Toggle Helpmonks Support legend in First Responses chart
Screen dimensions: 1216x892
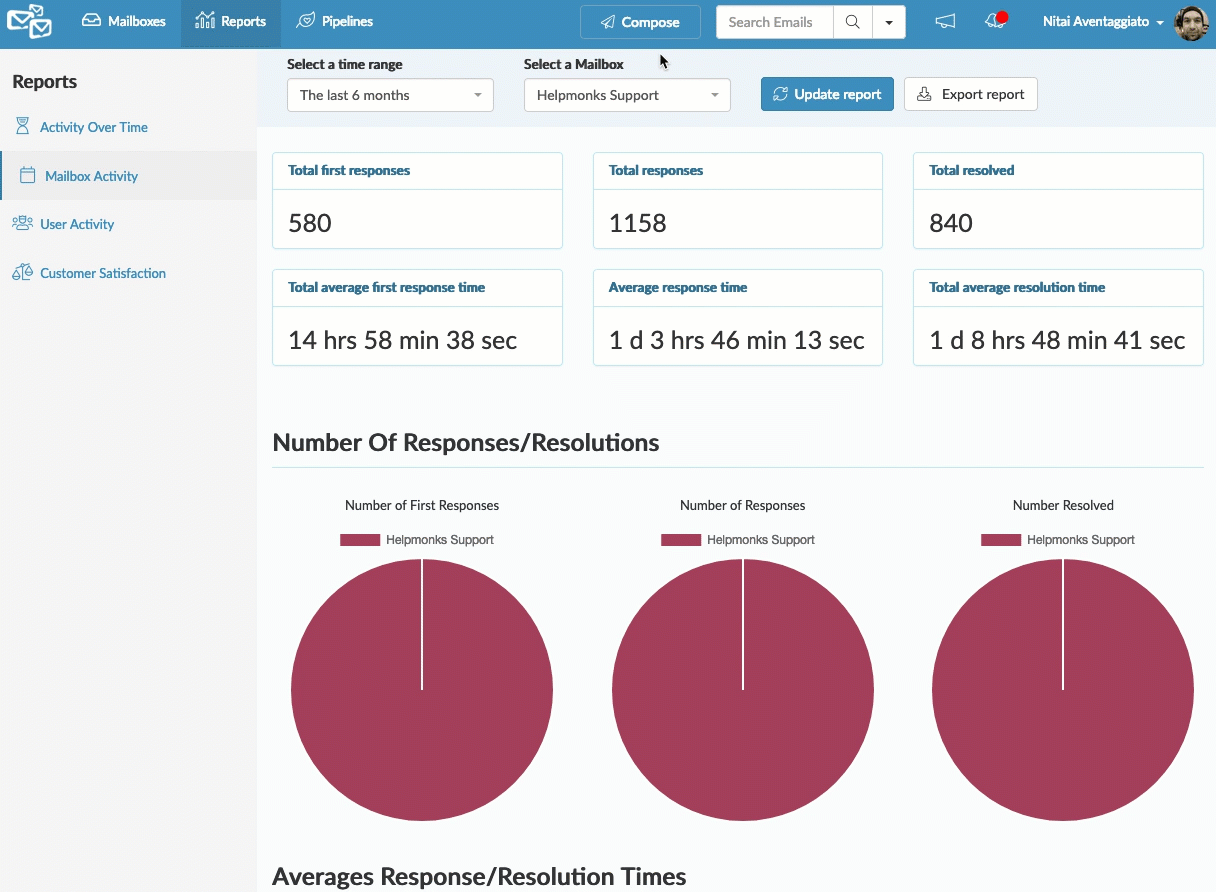click(417, 540)
